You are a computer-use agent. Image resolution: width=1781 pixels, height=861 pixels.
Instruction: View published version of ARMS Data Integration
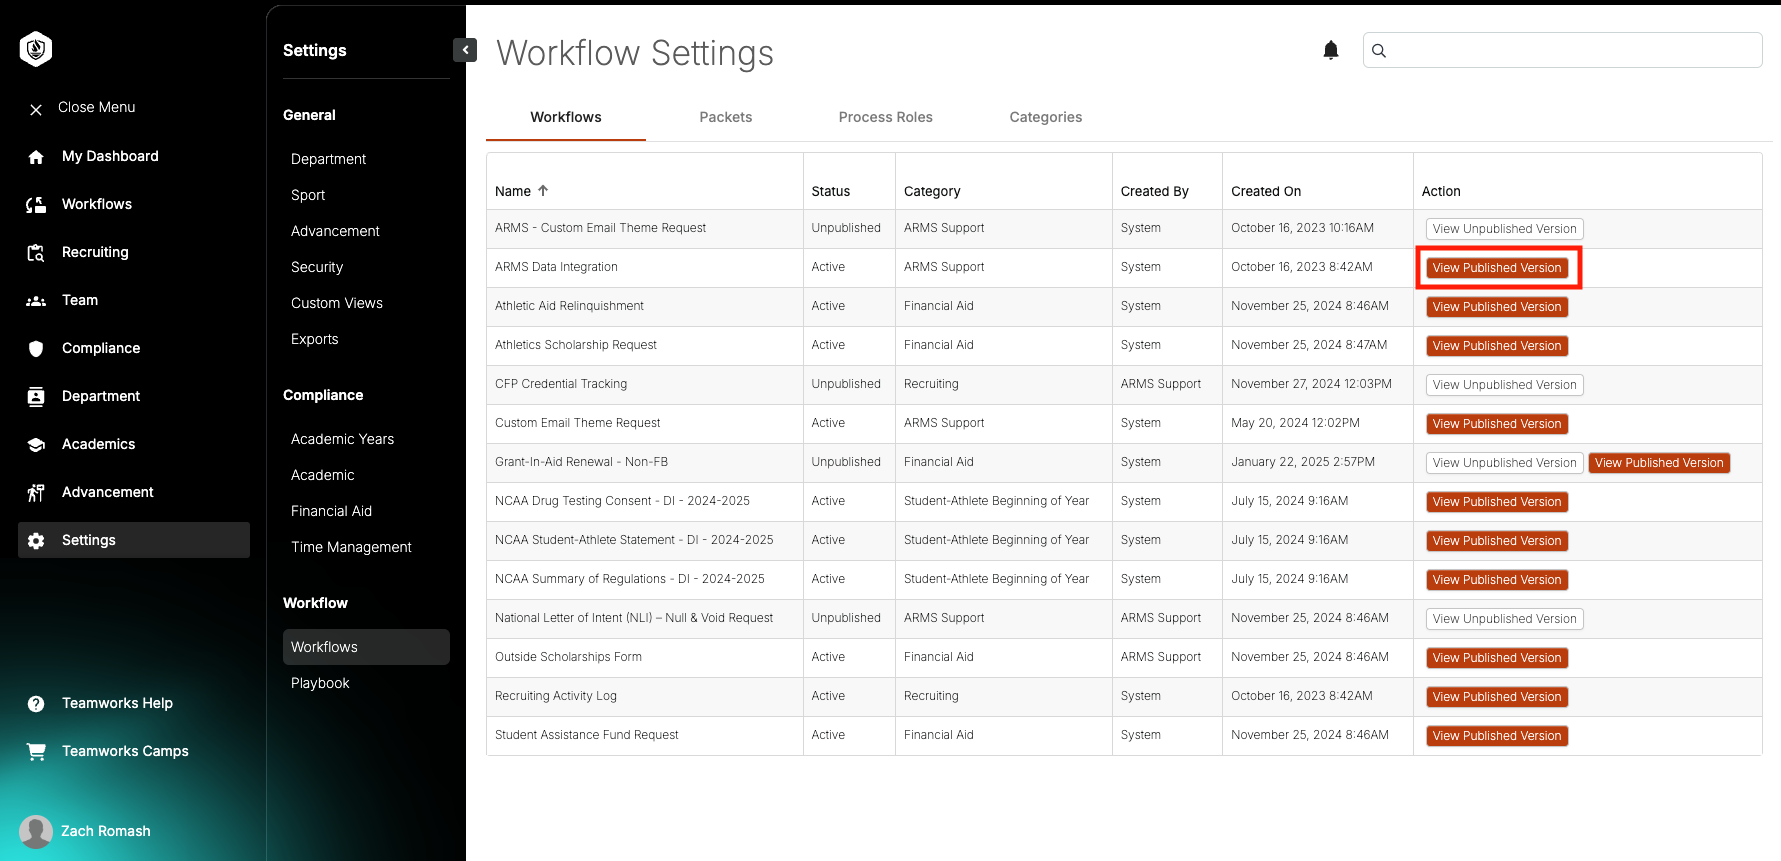pyautogui.click(x=1497, y=268)
